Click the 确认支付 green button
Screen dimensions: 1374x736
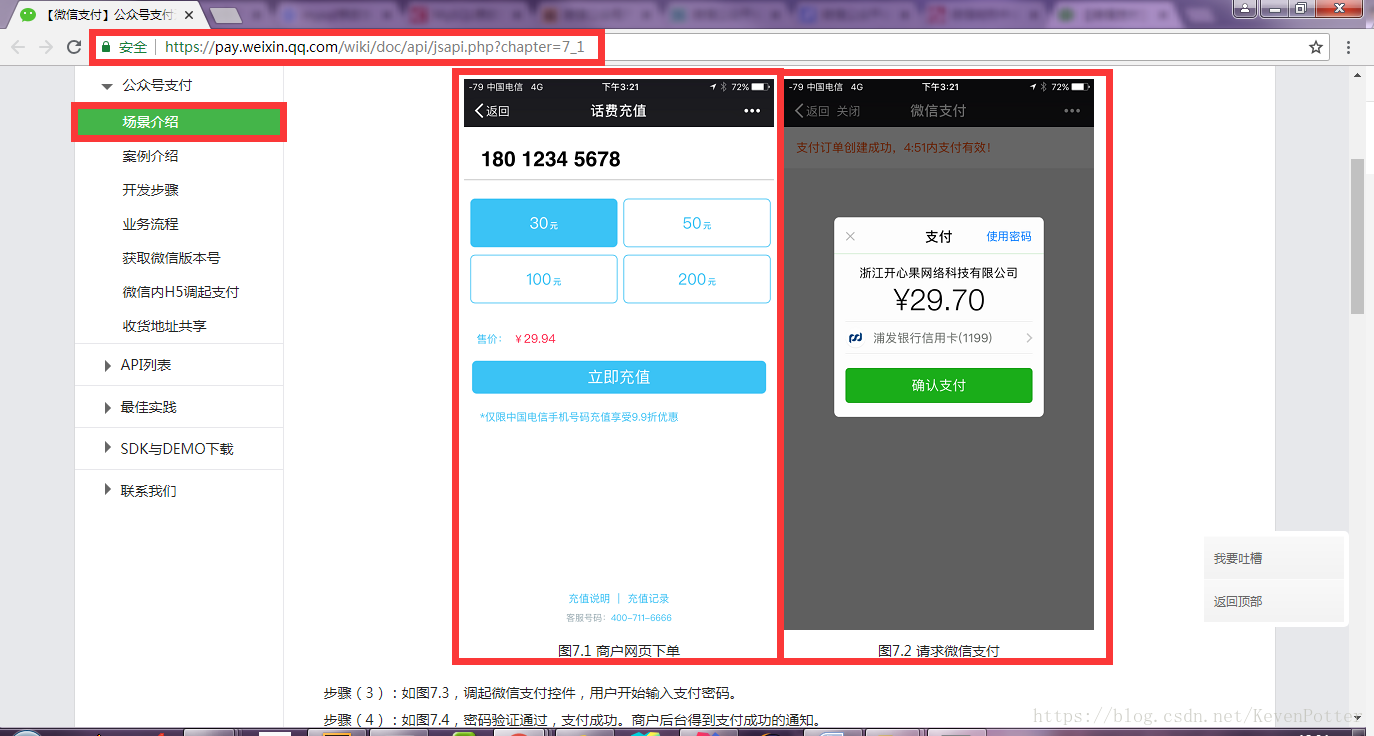(939, 385)
